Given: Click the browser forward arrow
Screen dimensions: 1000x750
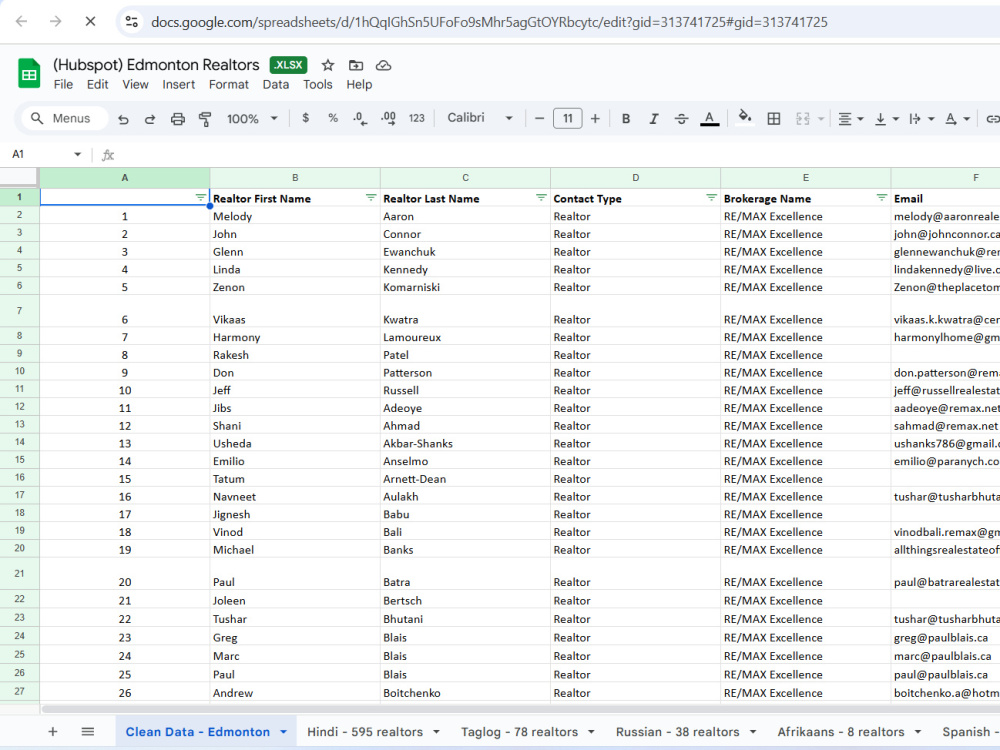Looking at the screenshot, I should tap(55, 22).
